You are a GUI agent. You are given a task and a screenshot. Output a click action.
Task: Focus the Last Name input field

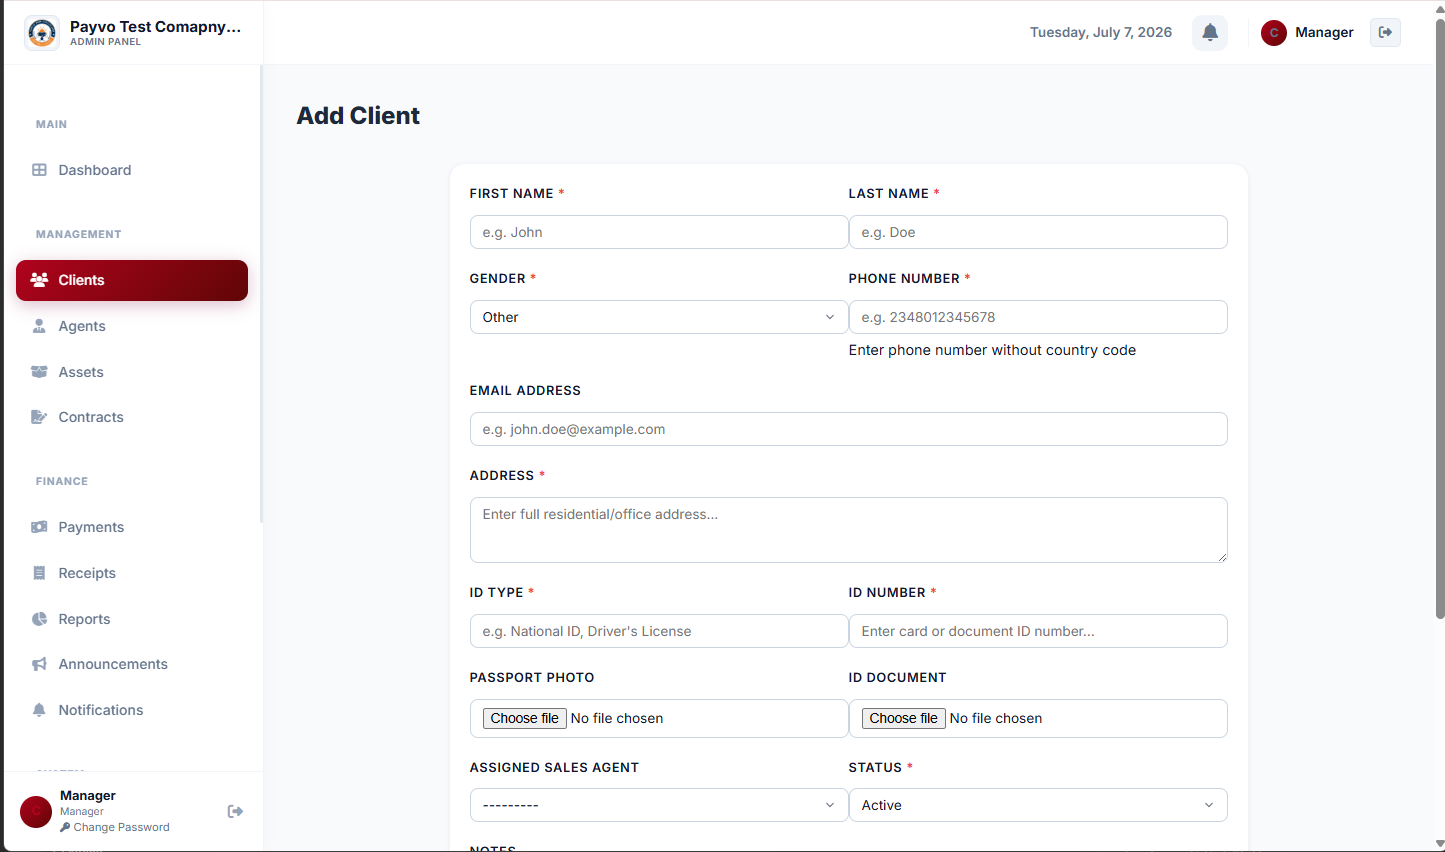1038,232
